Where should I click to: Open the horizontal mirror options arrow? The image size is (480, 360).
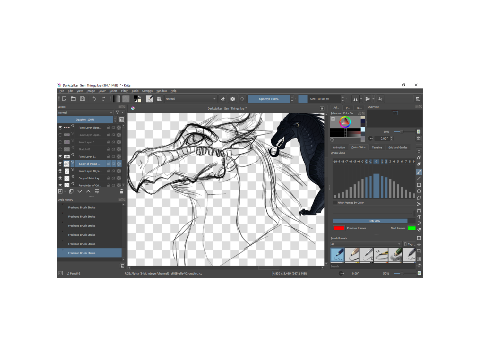pyautogui.click(x=361, y=99)
